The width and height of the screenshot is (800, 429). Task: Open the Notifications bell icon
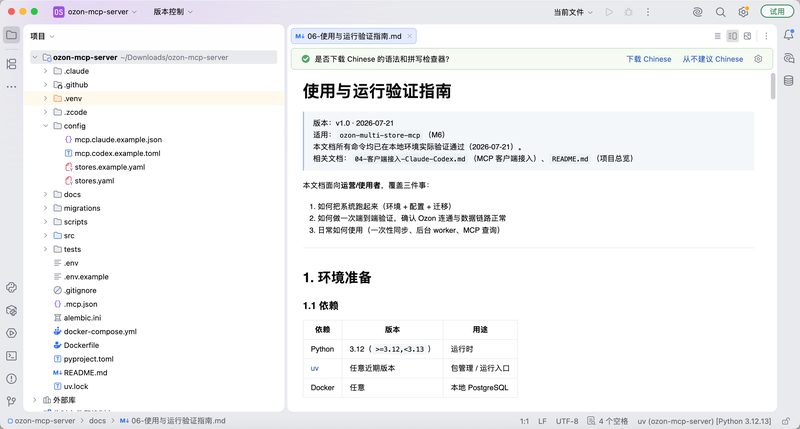pyautogui.click(x=789, y=35)
